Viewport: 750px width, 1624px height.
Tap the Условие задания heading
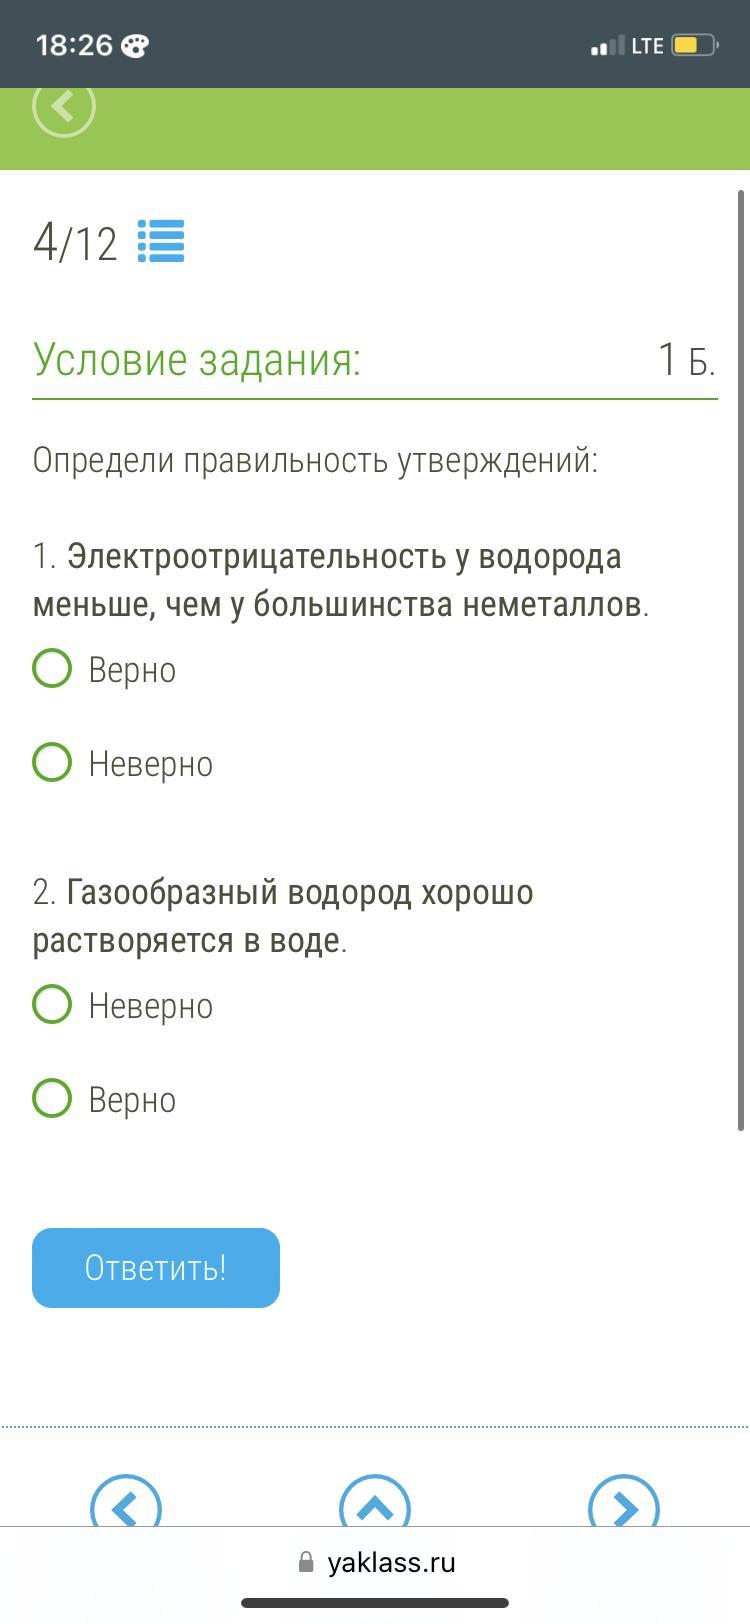(x=197, y=359)
